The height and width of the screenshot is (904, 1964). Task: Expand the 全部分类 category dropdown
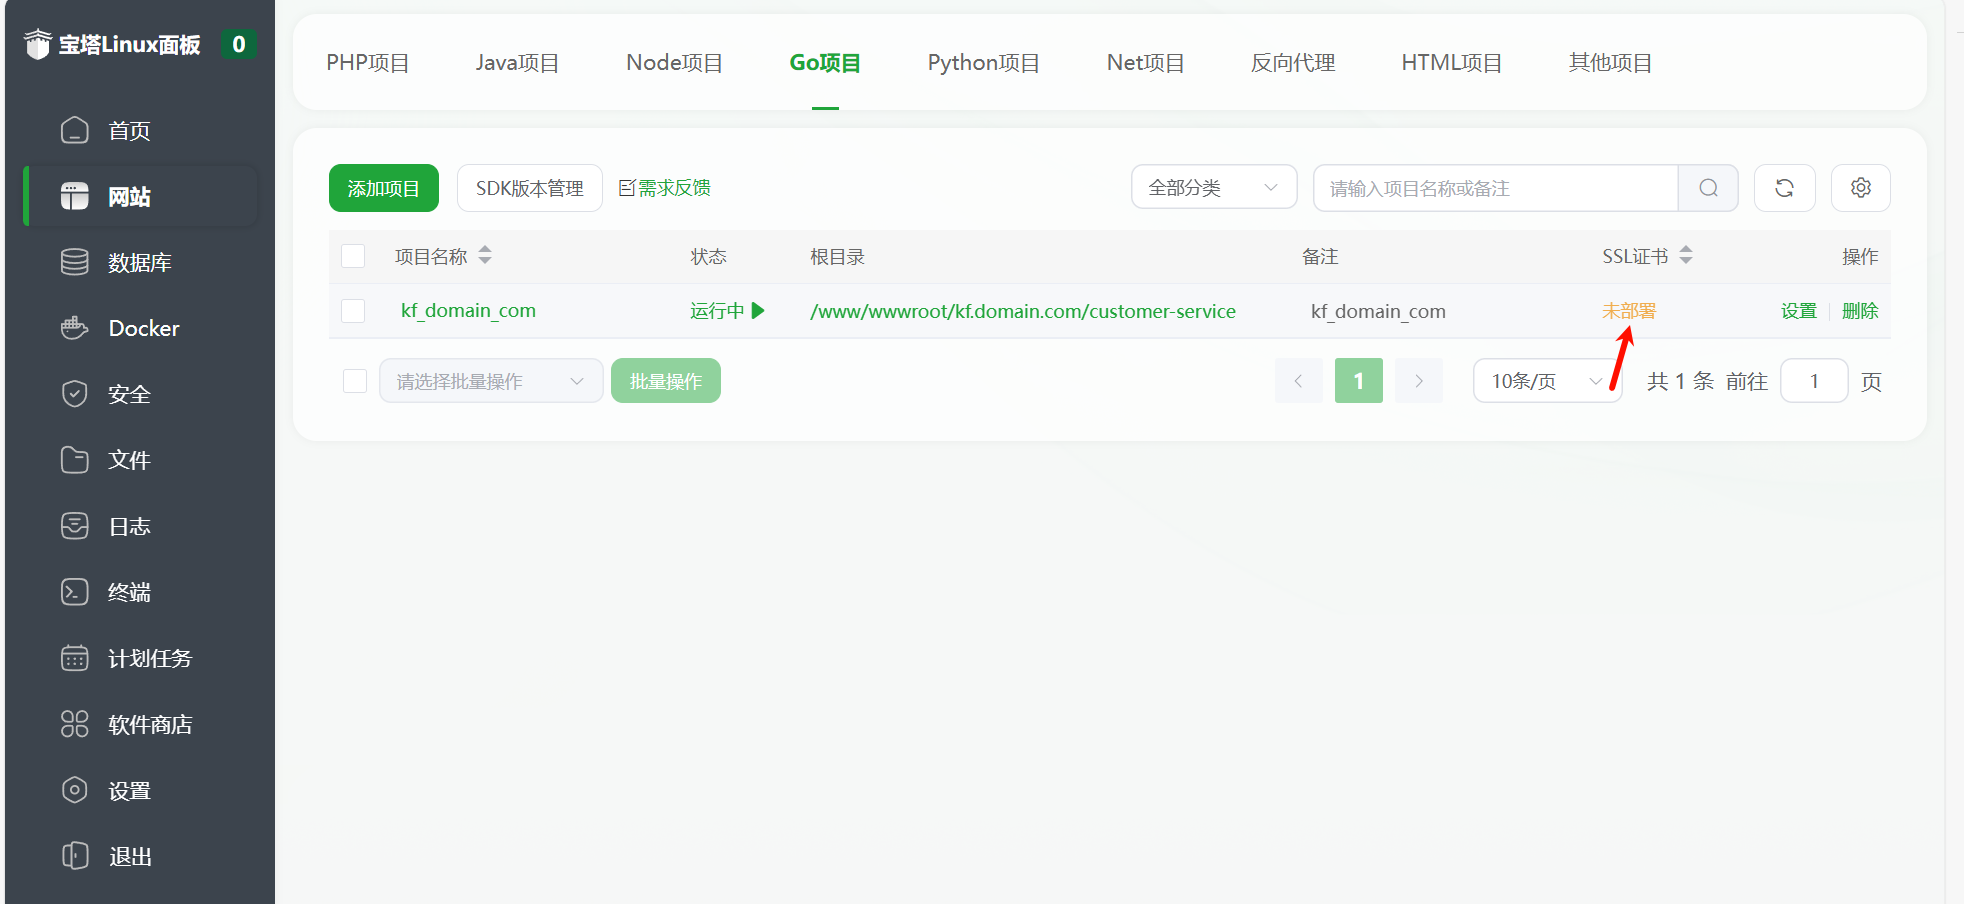pyautogui.click(x=1213, y=188)
